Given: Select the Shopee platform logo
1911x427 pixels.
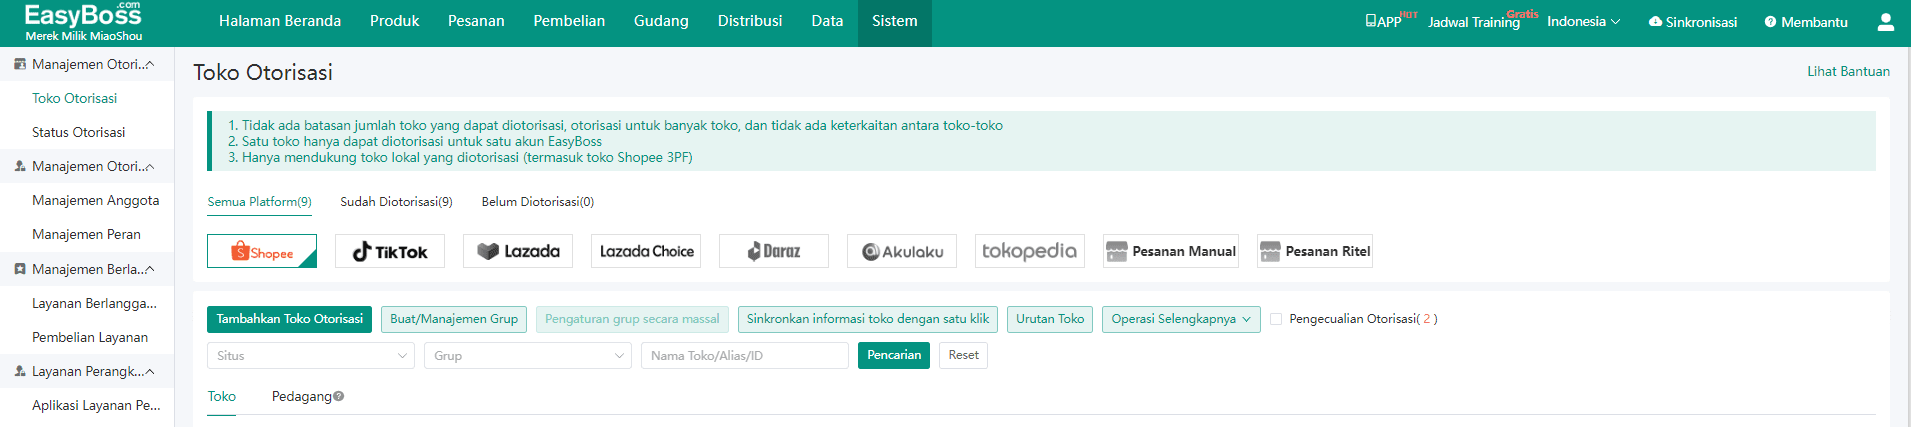Looking at the screenshot, I should 262,251.
